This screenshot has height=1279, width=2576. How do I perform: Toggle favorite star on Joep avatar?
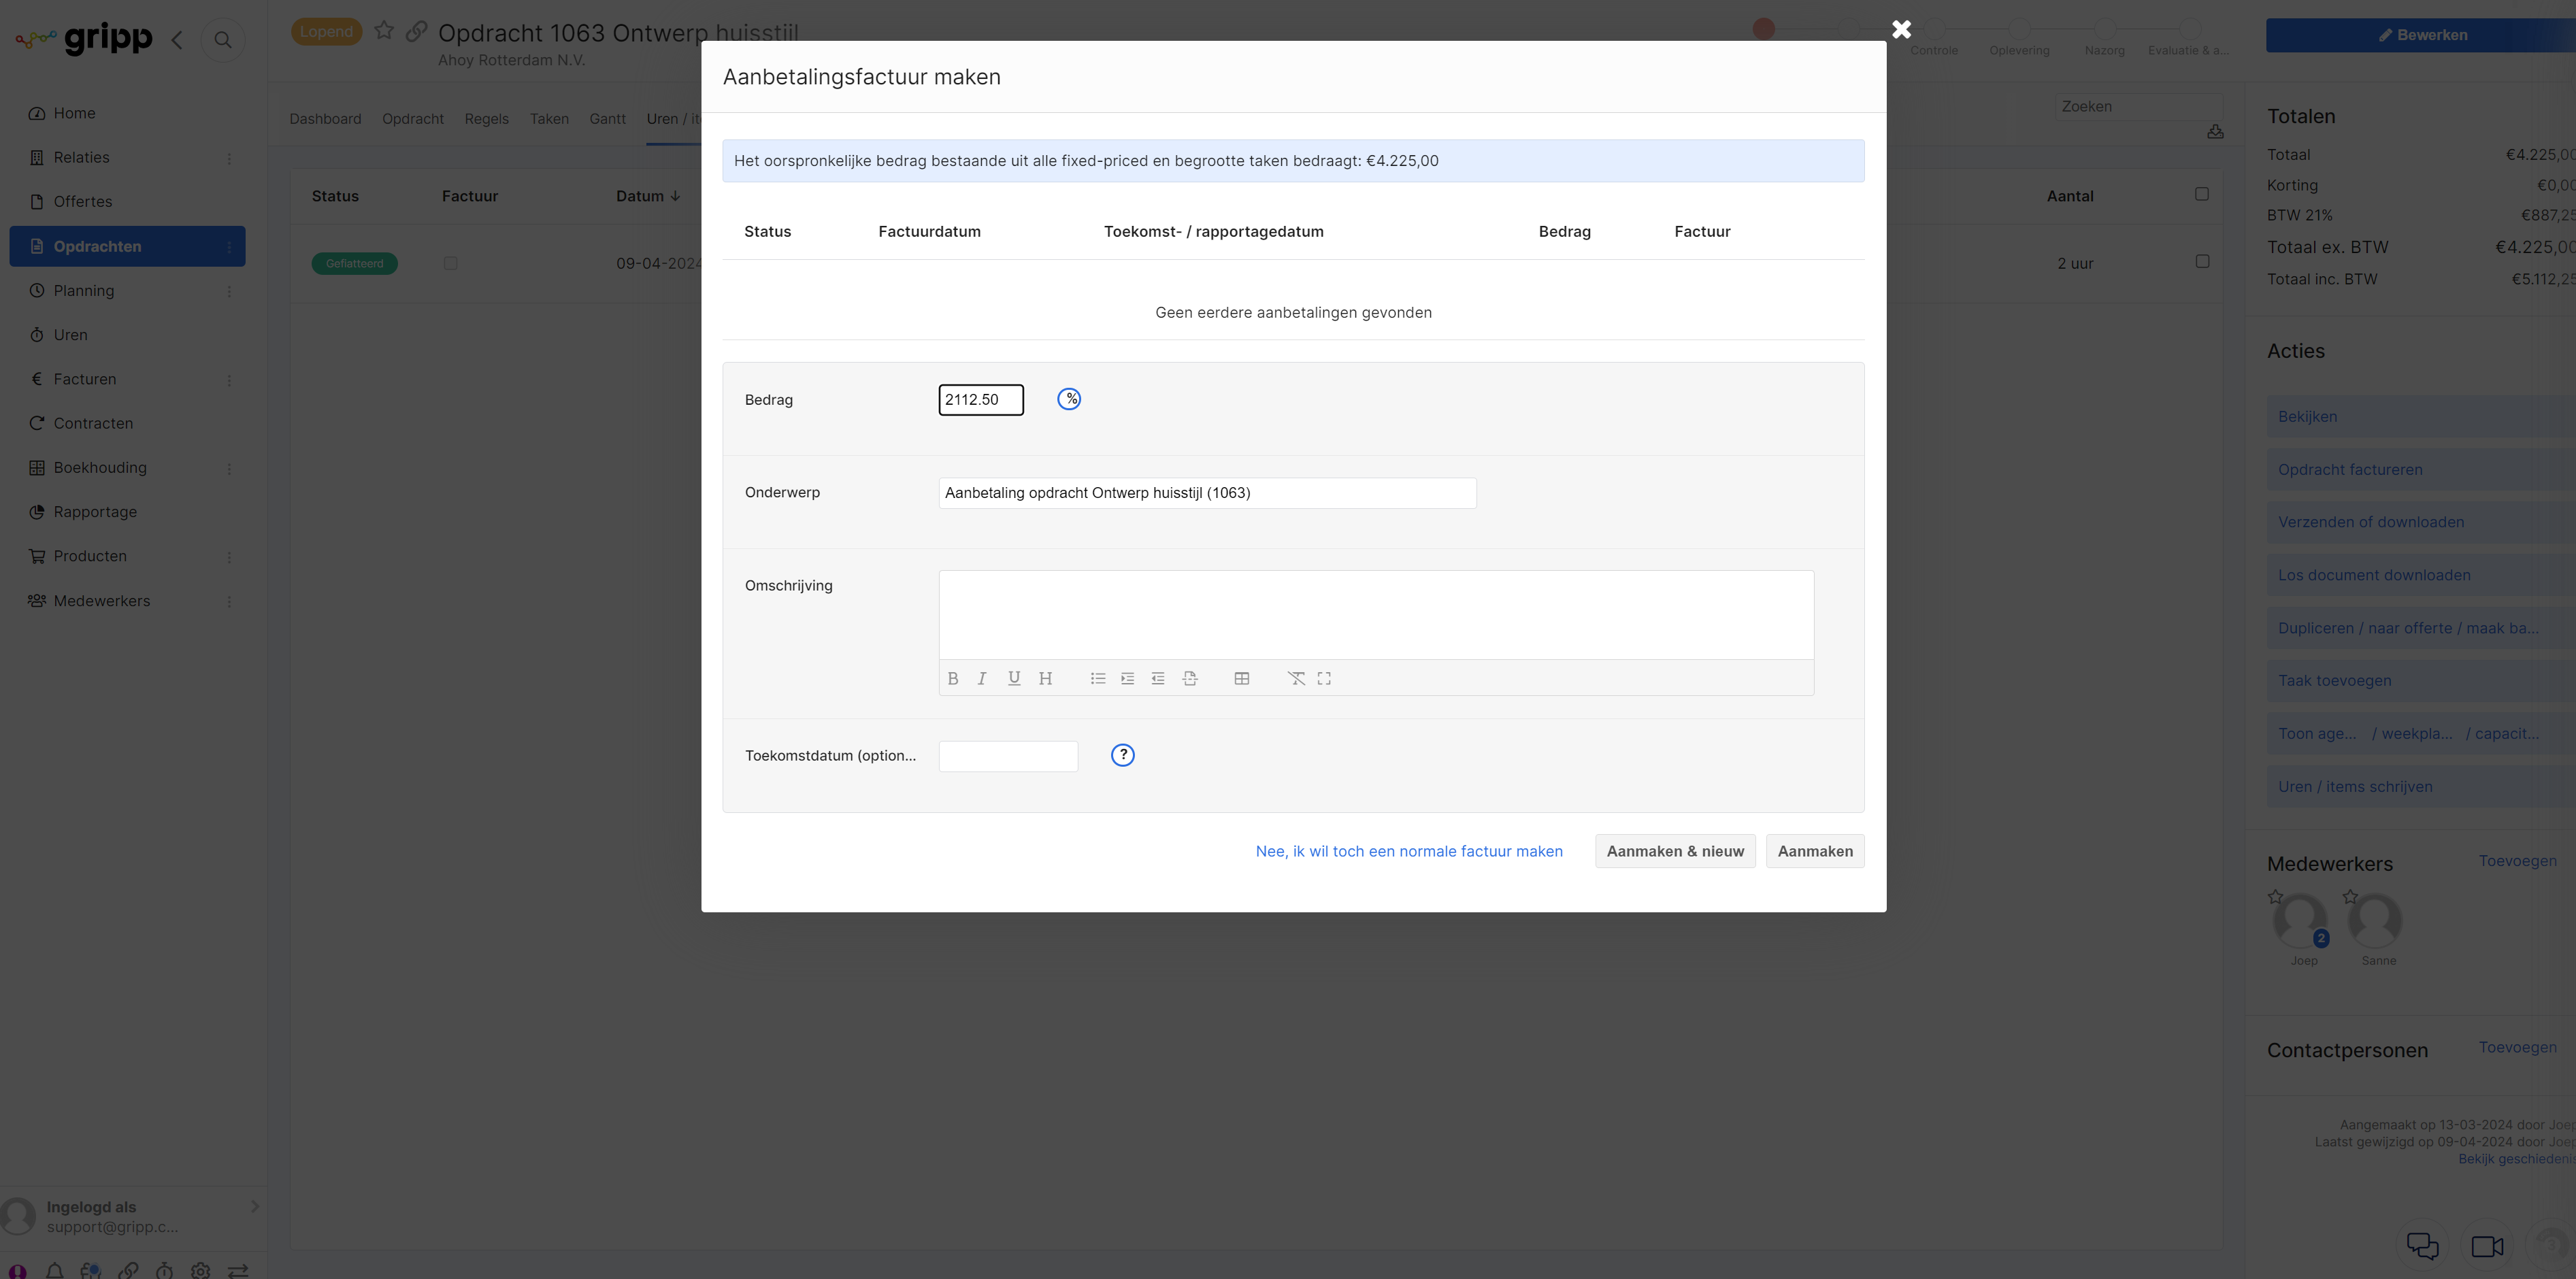pyautogui.click(x=2275, y=896)
